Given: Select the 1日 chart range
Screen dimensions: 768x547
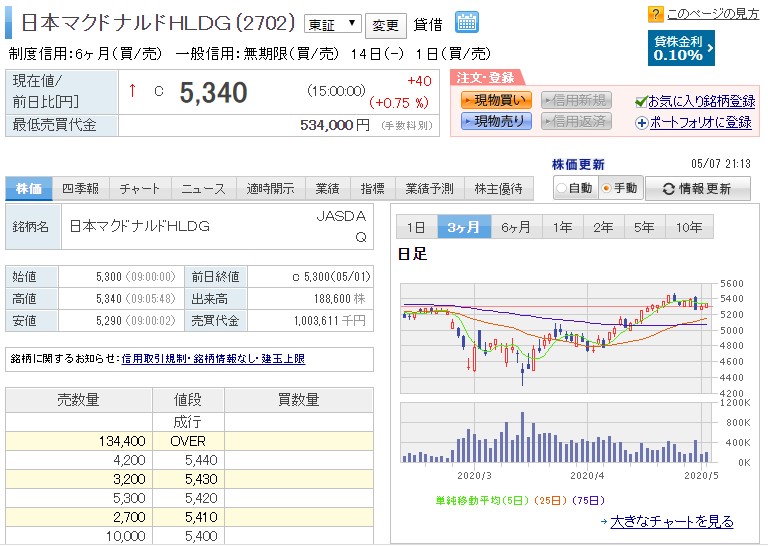Looking at the screenshot, I should click(x=416, y=227).
